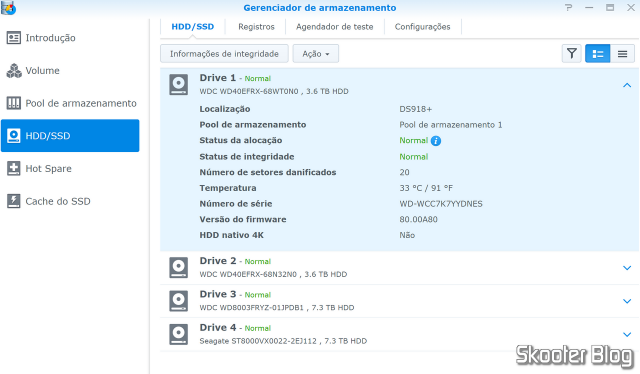This screenshot has height=374, width=640.
Task: Open the Introdução sidebar section
Action: 70,38
